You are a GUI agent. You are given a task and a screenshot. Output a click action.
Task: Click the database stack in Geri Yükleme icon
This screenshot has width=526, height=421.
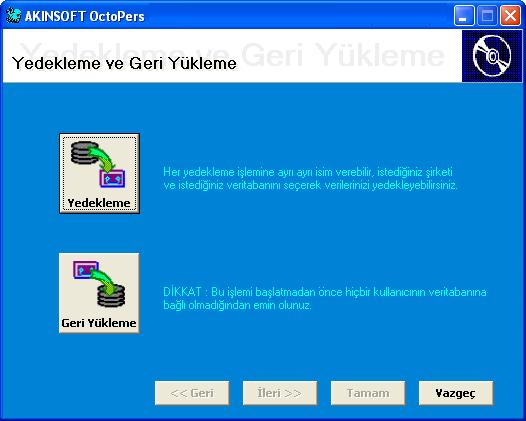tap(111, 296)
